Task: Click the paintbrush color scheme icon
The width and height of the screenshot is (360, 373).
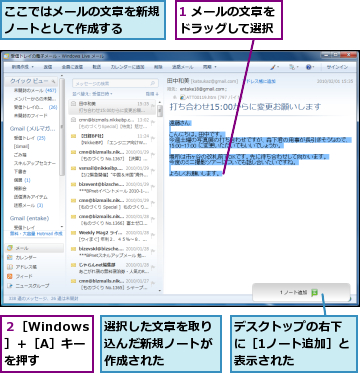Action: click(x=272, y=67)
